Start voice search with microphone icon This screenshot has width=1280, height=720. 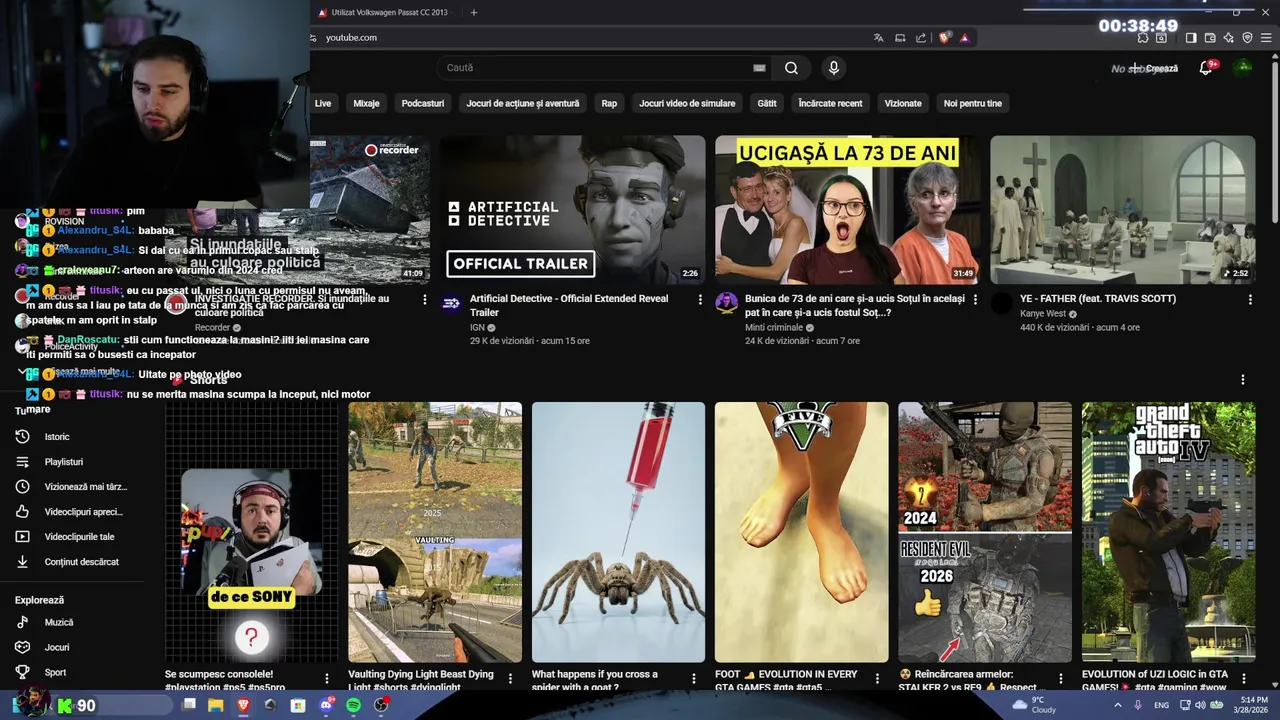833,68
